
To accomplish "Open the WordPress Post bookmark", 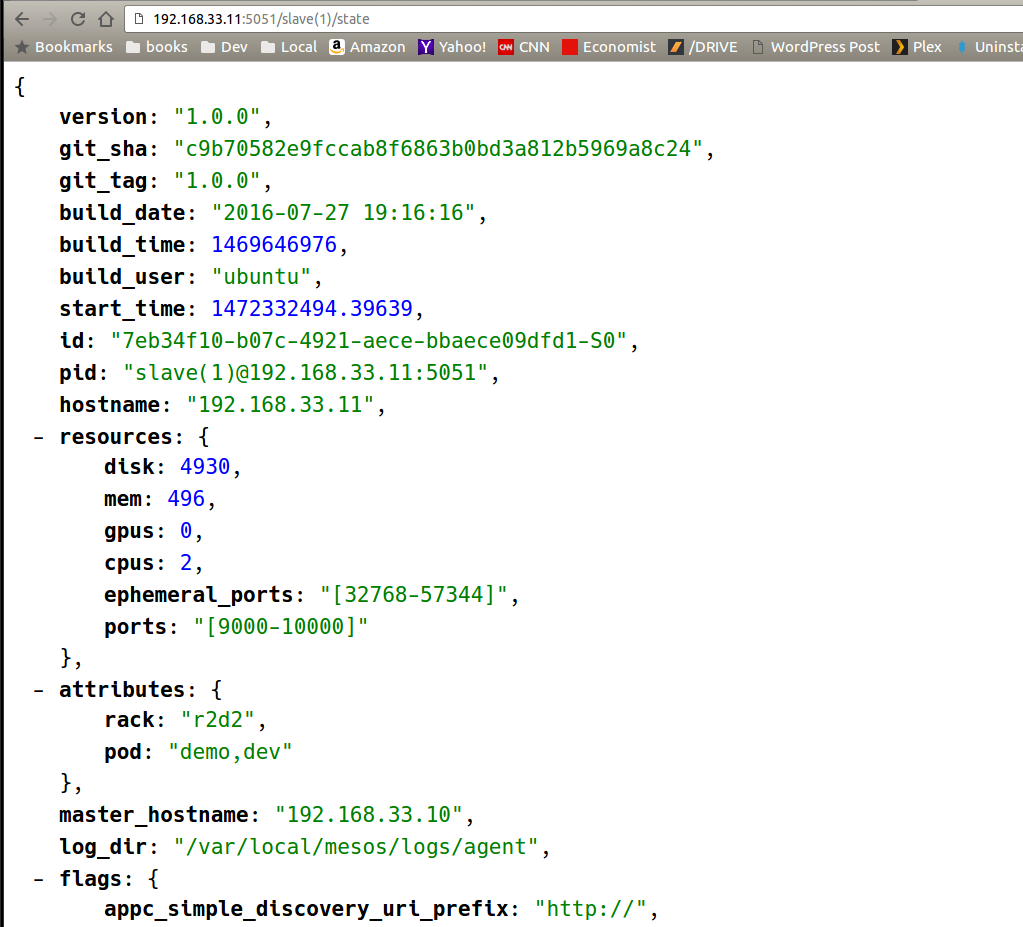I will [815, 47].
